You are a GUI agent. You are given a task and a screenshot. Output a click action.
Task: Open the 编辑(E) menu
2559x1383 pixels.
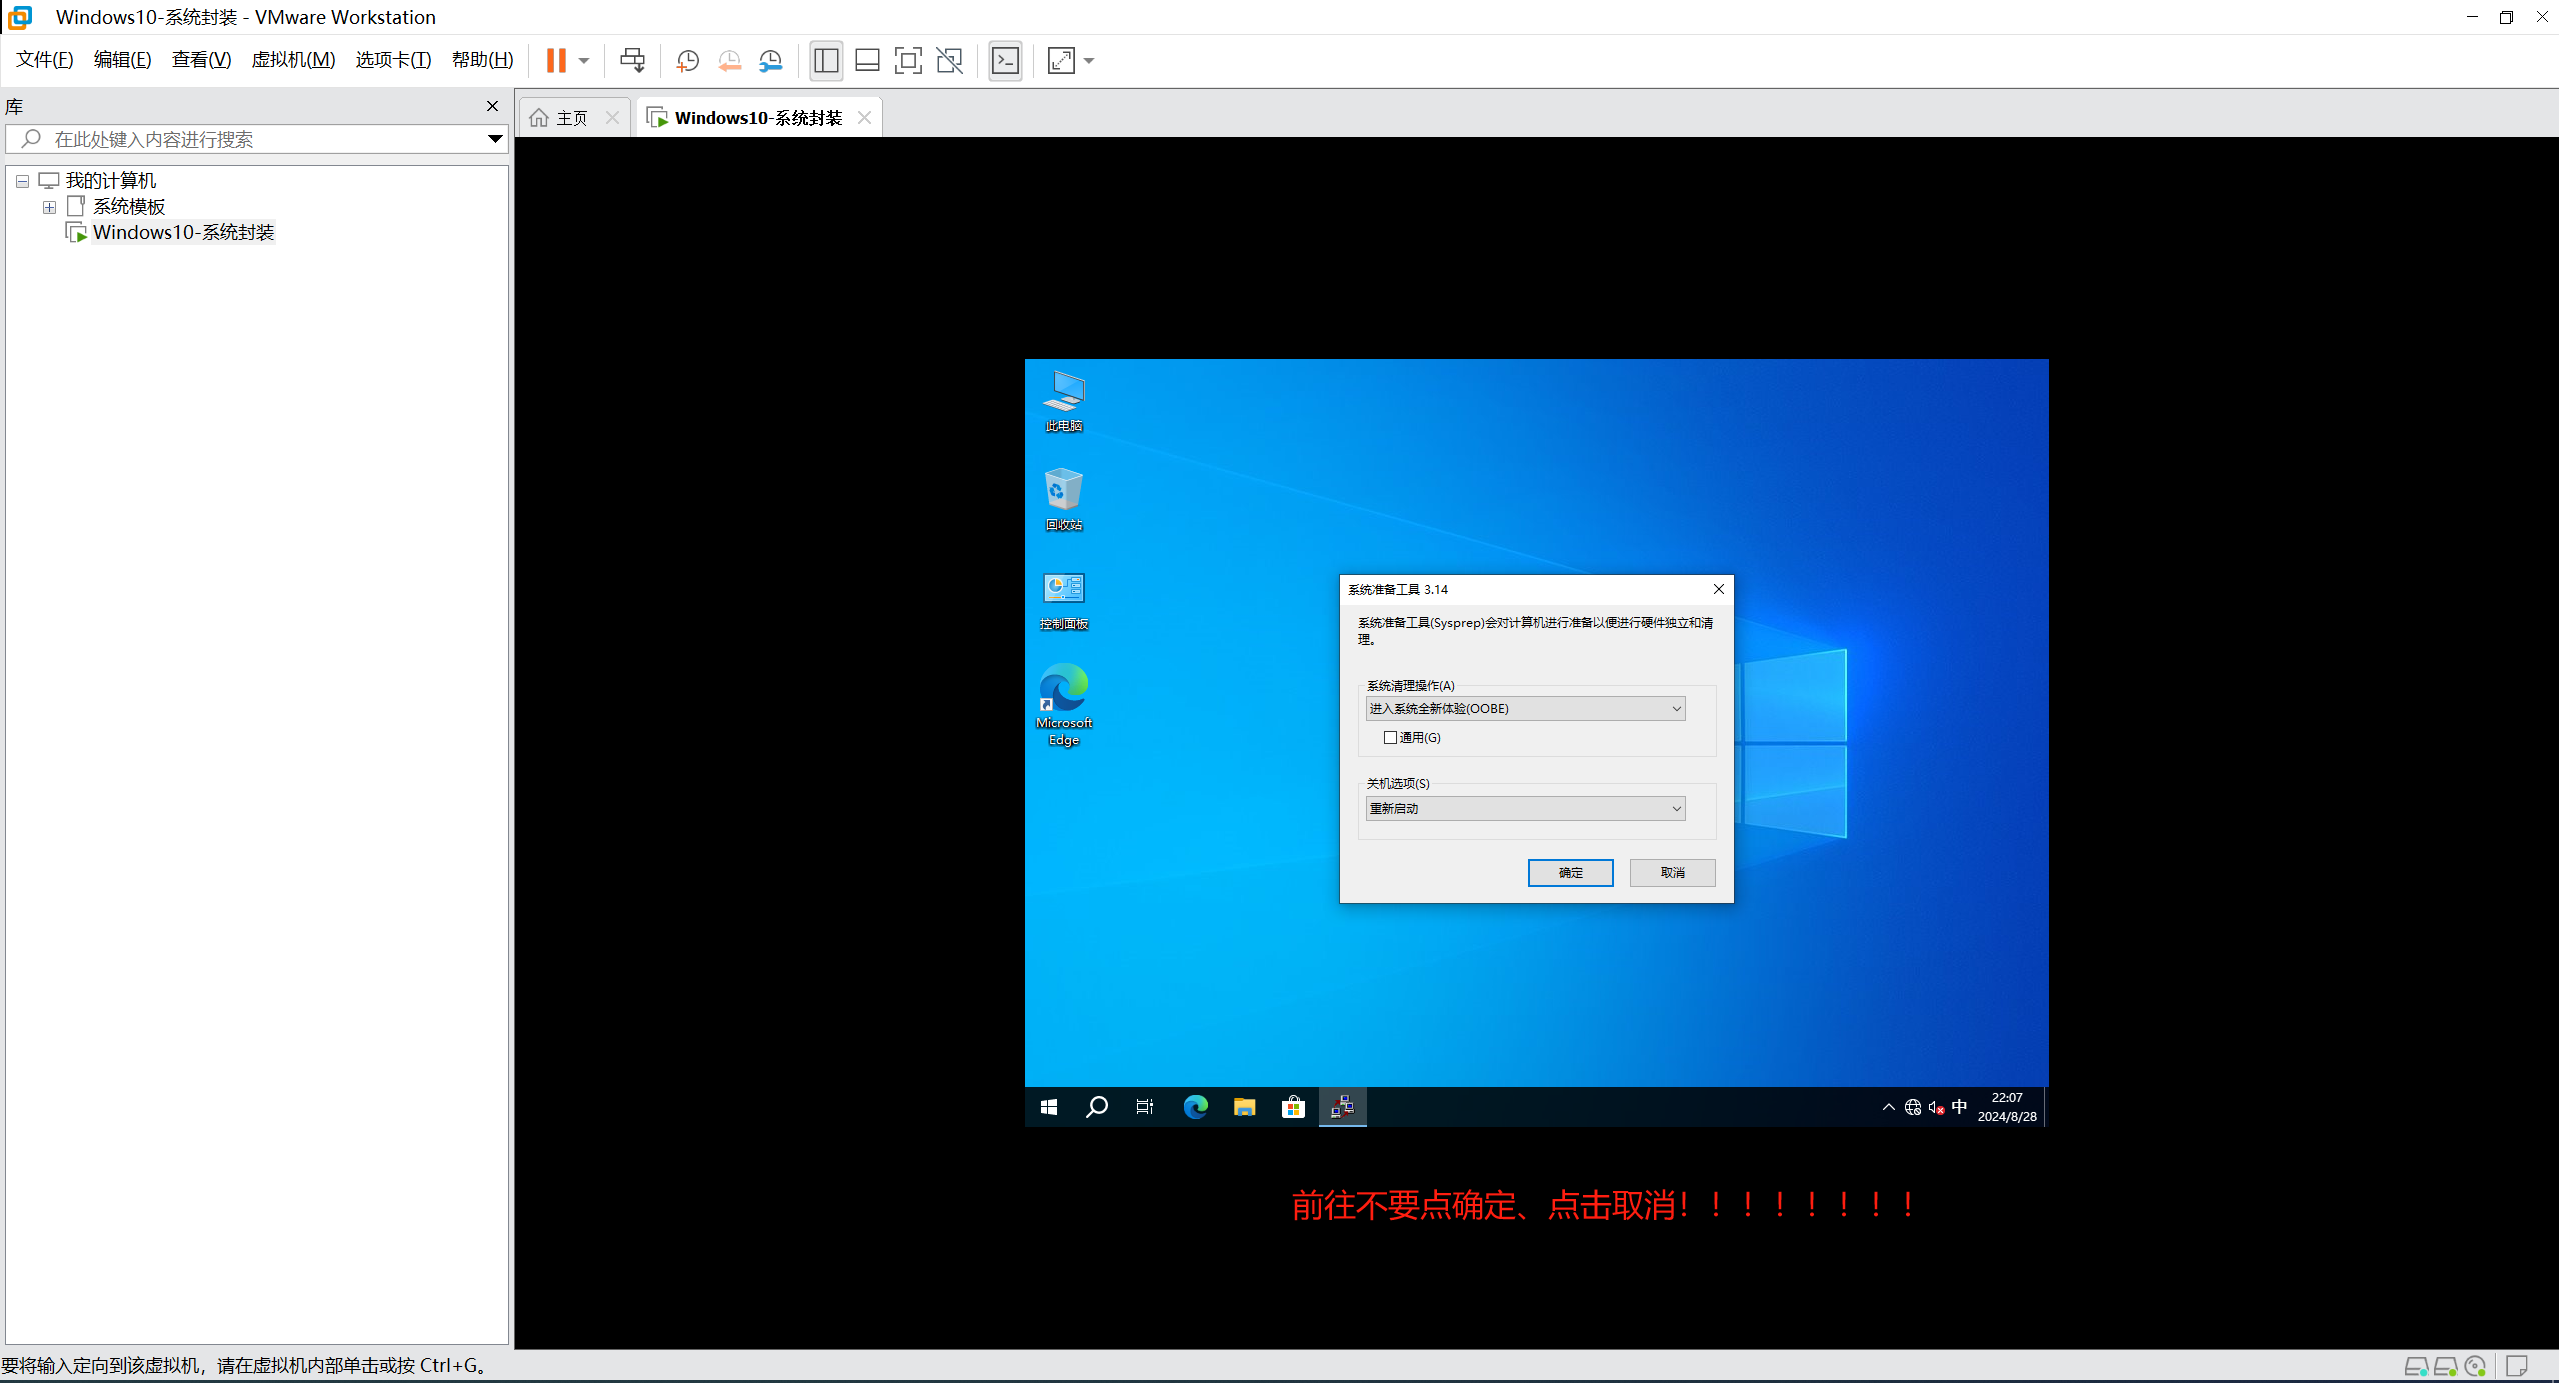[x=122, y=60]
